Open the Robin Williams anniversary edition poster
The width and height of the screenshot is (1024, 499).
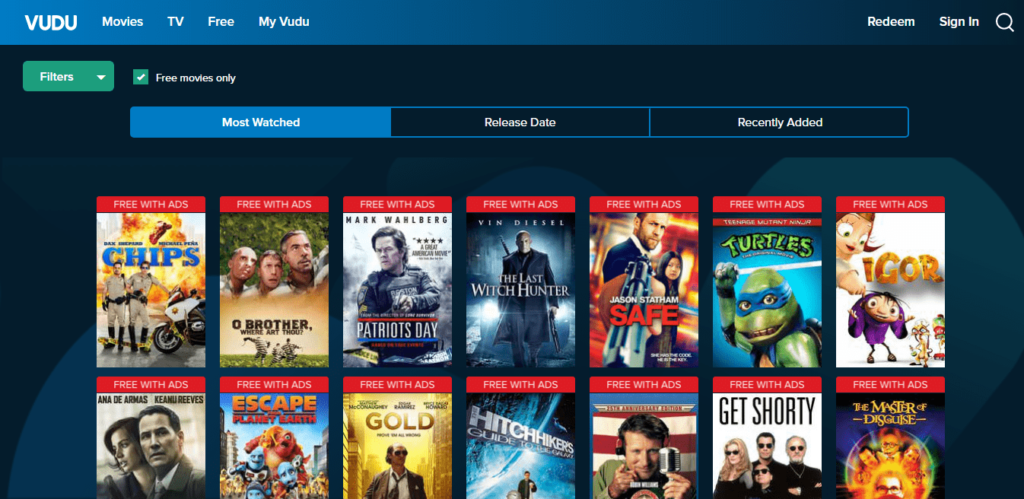coord(644,445)
